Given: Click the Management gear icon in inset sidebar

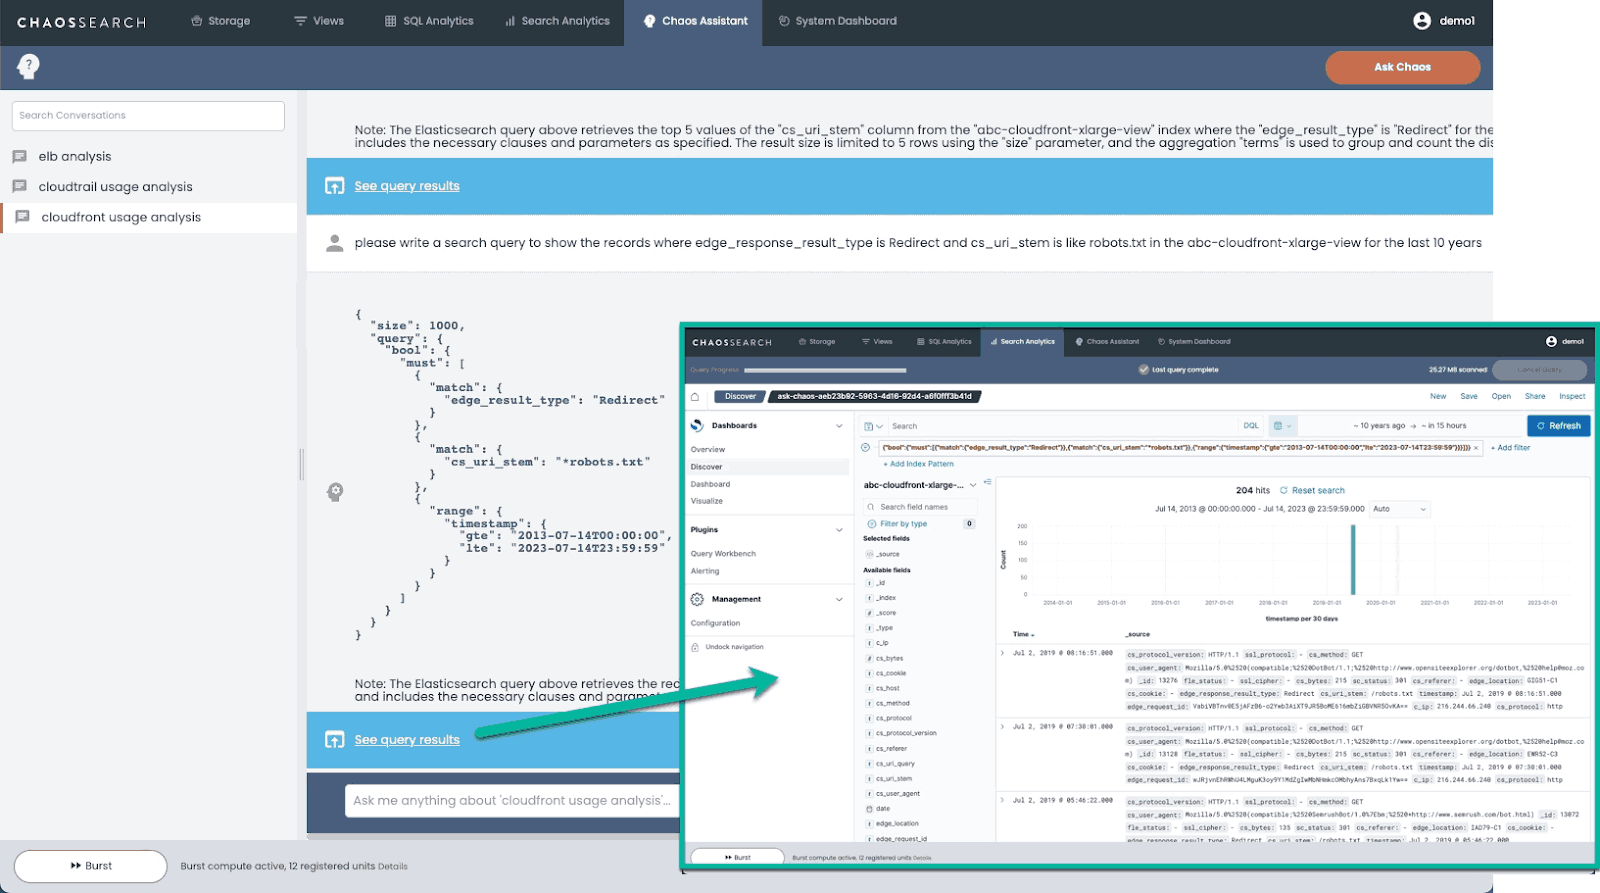Looking at the screenshot, I should pyautogui.click(x=697, y=599).
